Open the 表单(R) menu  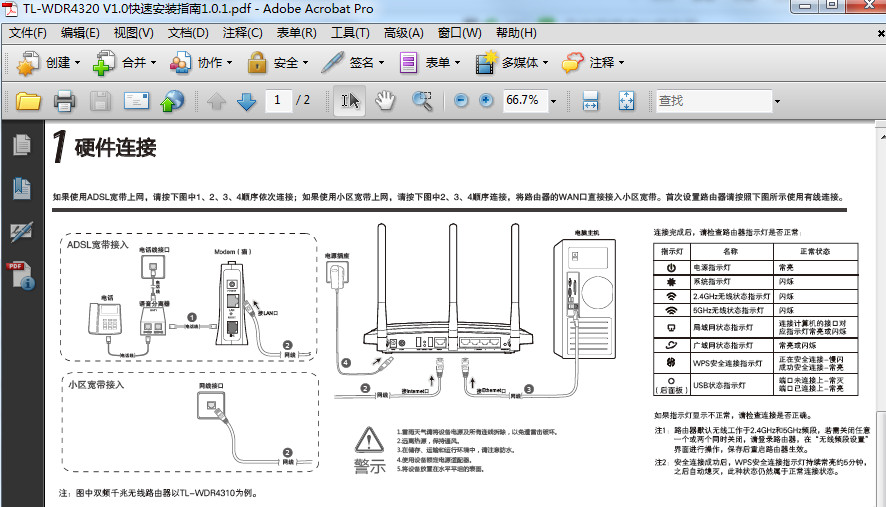coord(297,33)
